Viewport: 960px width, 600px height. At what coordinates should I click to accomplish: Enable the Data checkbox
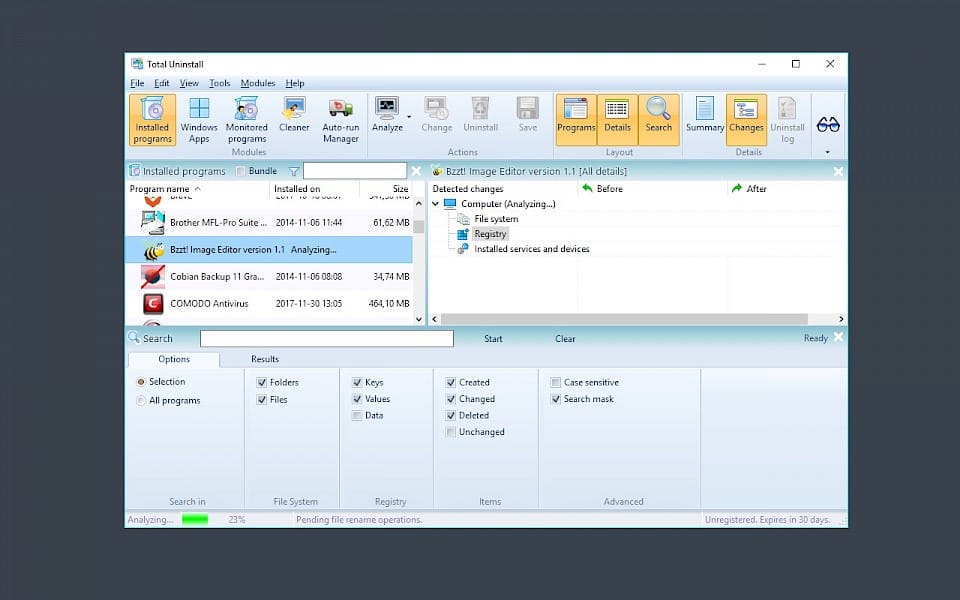(x=357, y=416)
